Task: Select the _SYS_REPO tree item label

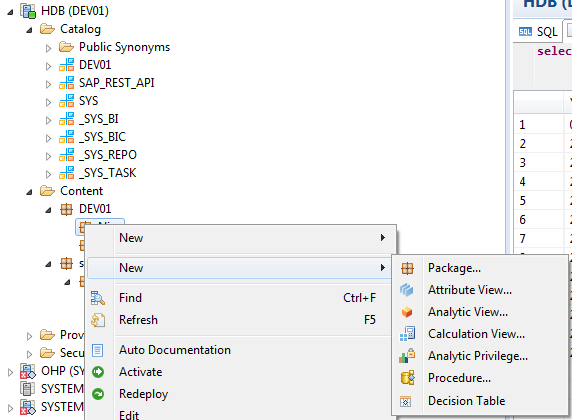Action: point(108,155)
